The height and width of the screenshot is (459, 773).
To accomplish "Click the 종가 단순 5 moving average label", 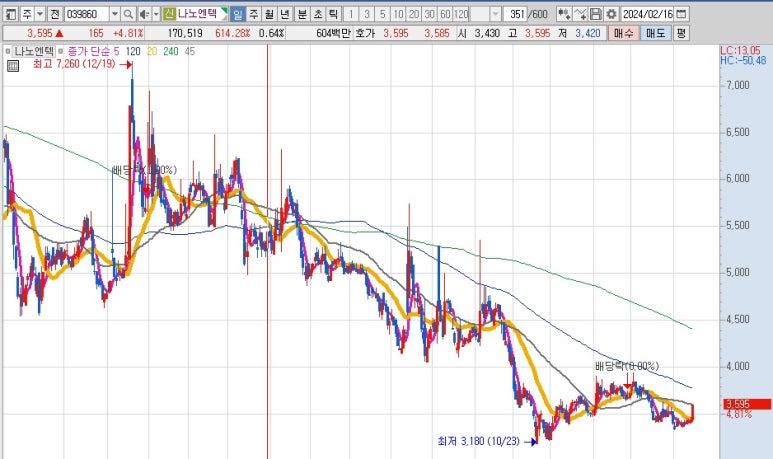I will click(93, 51).
